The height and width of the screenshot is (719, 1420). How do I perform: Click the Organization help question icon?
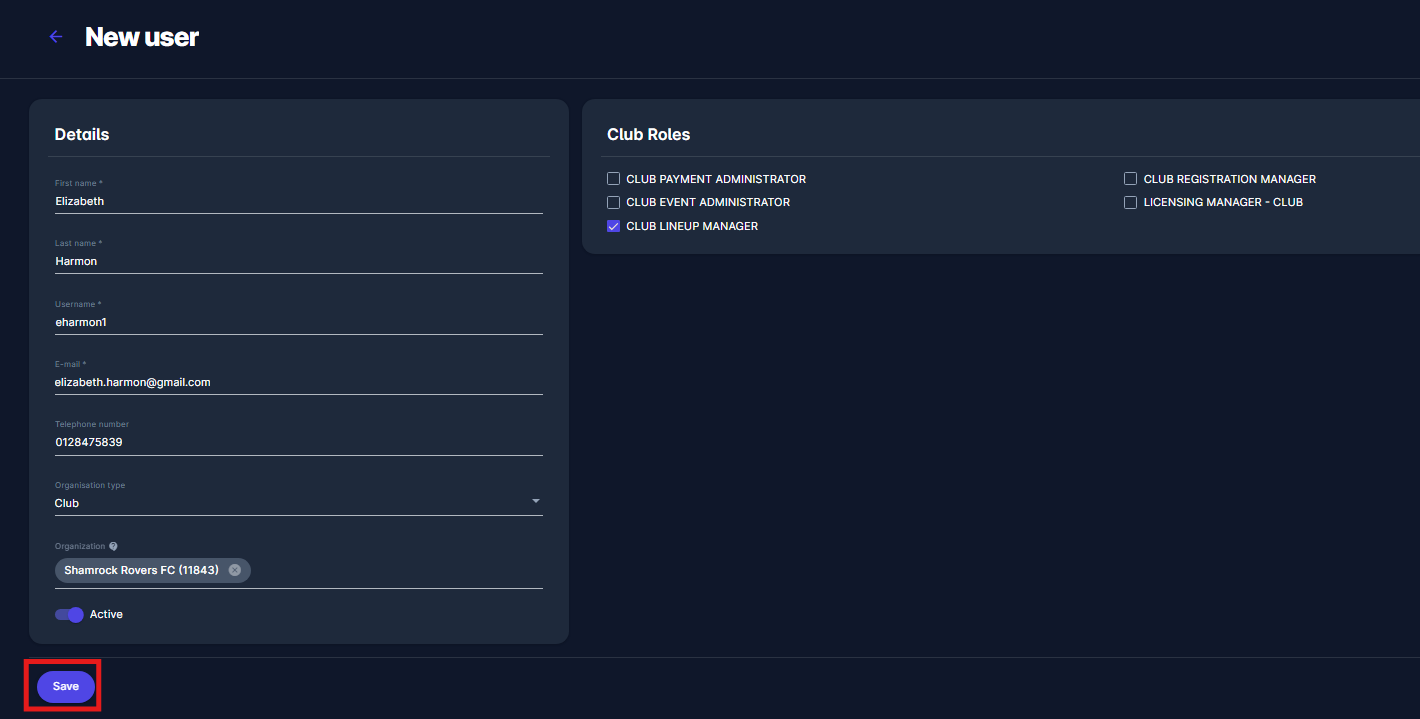point(113,546)
